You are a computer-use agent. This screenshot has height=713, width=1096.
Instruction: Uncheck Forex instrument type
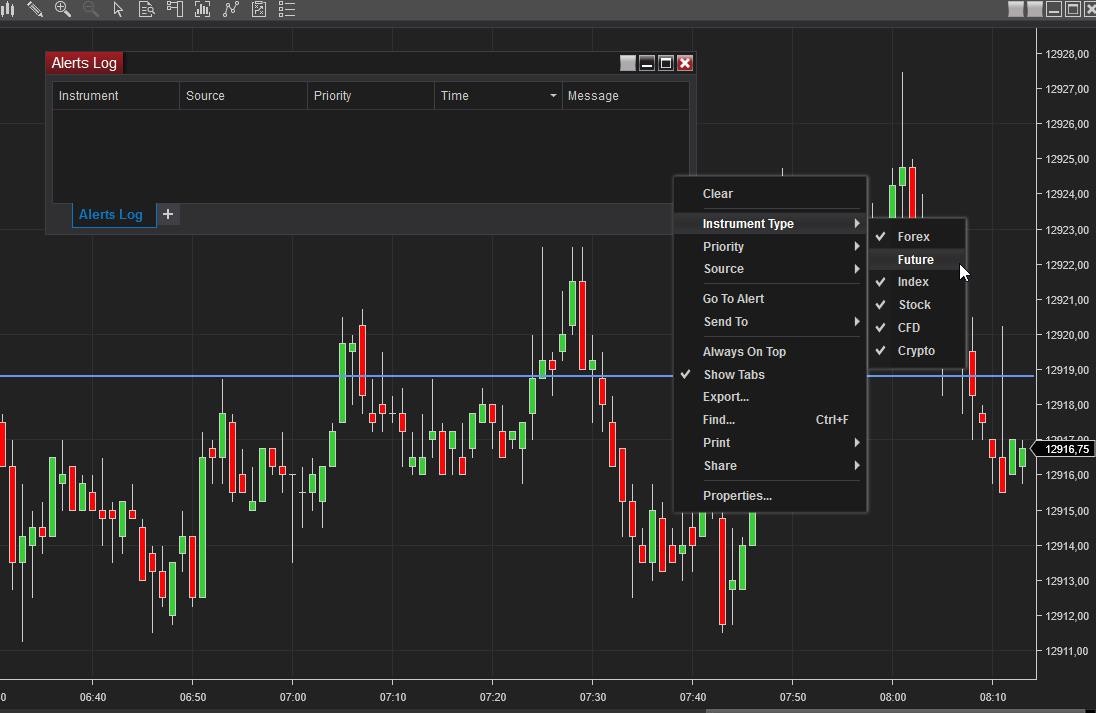pyautogui.click(x=917, y=237)
